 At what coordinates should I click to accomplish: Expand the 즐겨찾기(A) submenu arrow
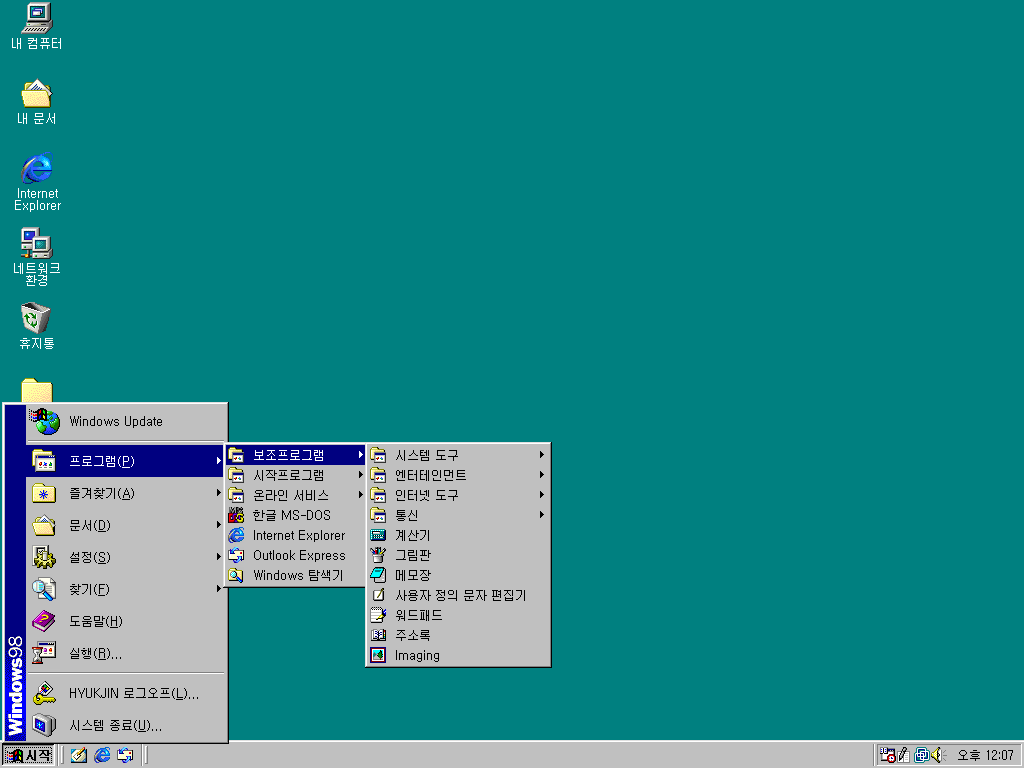[x=218, y=492]
